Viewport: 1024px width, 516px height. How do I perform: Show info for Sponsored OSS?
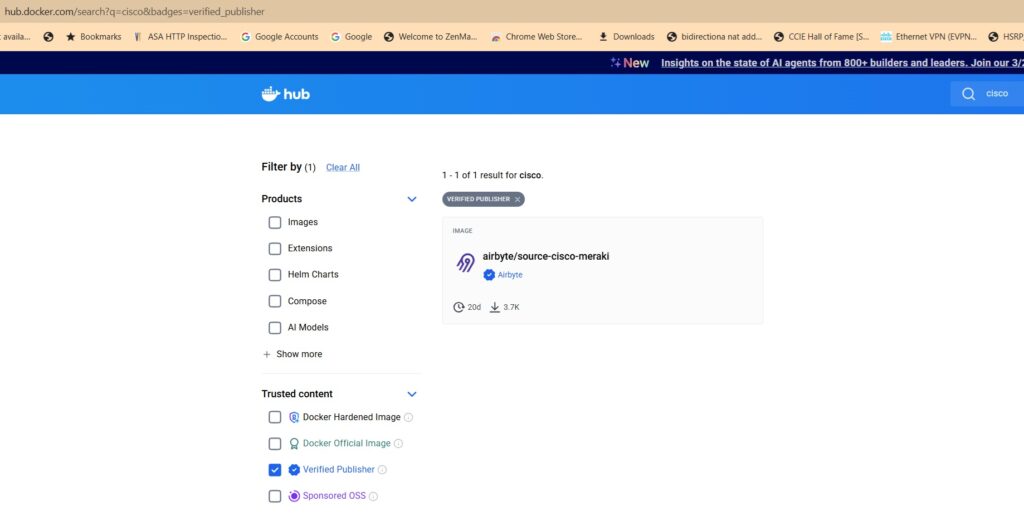373,496
